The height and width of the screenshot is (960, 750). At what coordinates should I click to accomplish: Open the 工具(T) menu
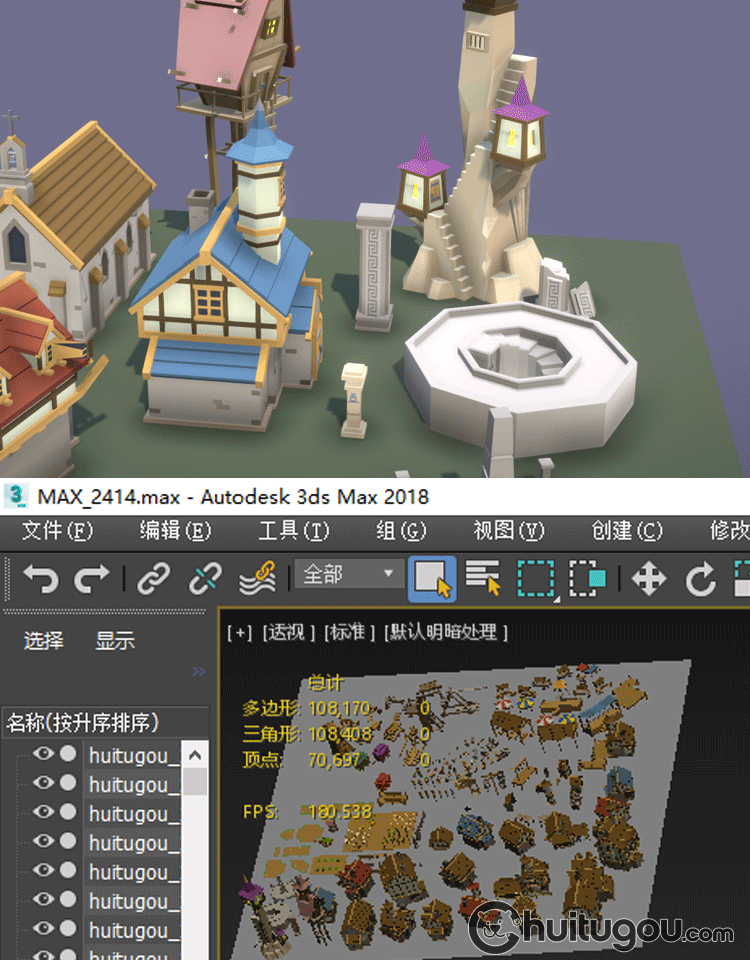click(x=293, y=530)
